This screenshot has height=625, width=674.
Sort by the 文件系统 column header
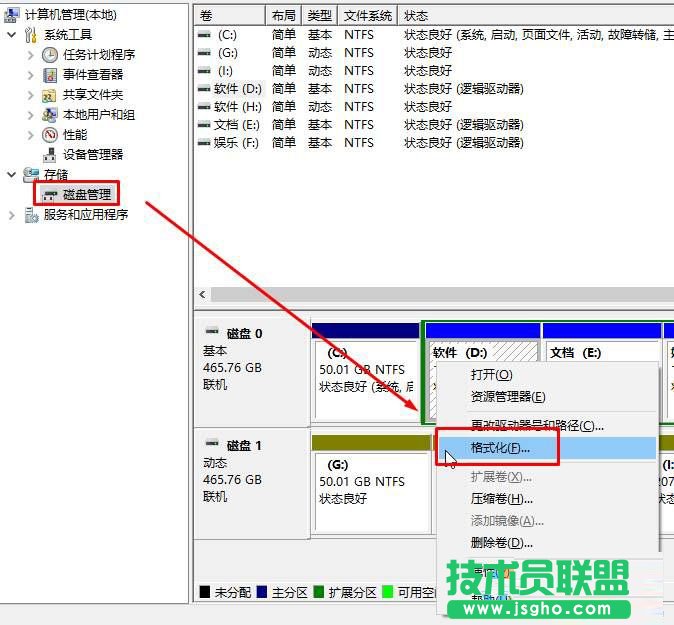pos(368,16)
